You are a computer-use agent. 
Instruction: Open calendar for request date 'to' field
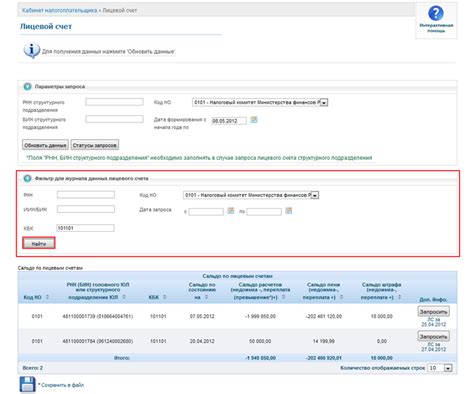289,211
